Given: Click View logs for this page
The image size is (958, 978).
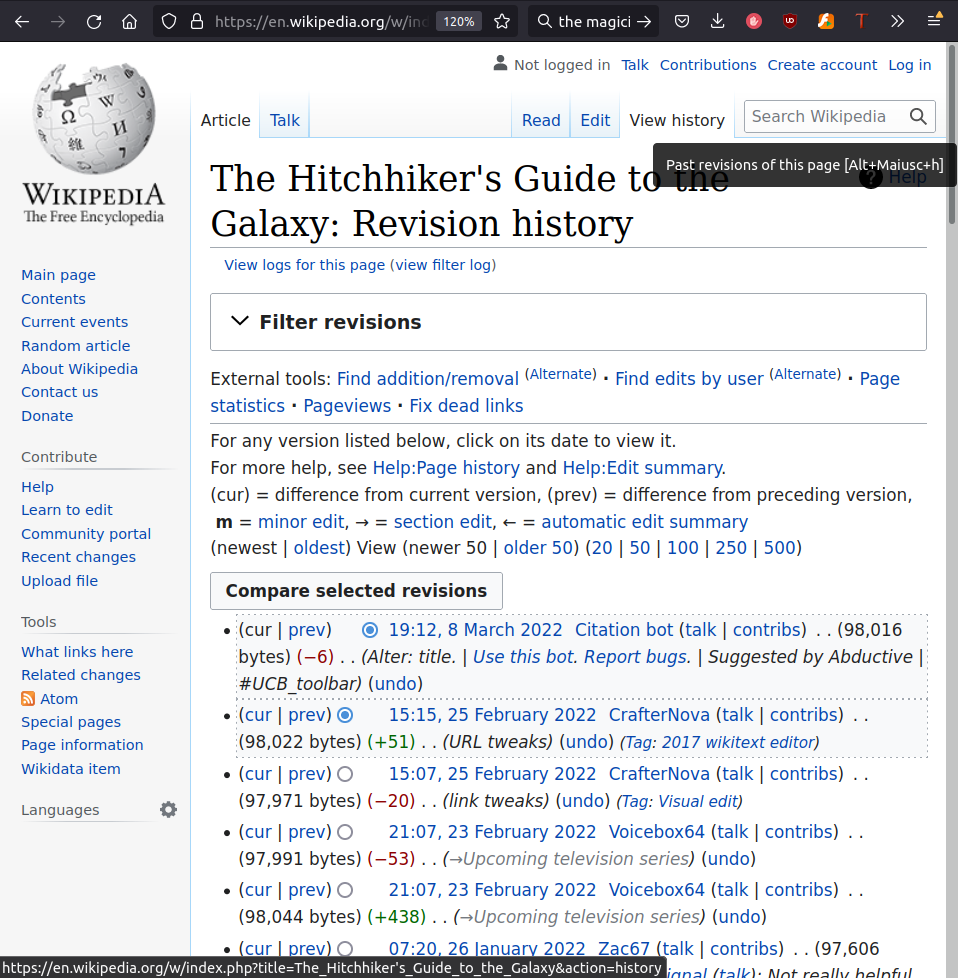Looking at the screenshot, I should (304, 265).
